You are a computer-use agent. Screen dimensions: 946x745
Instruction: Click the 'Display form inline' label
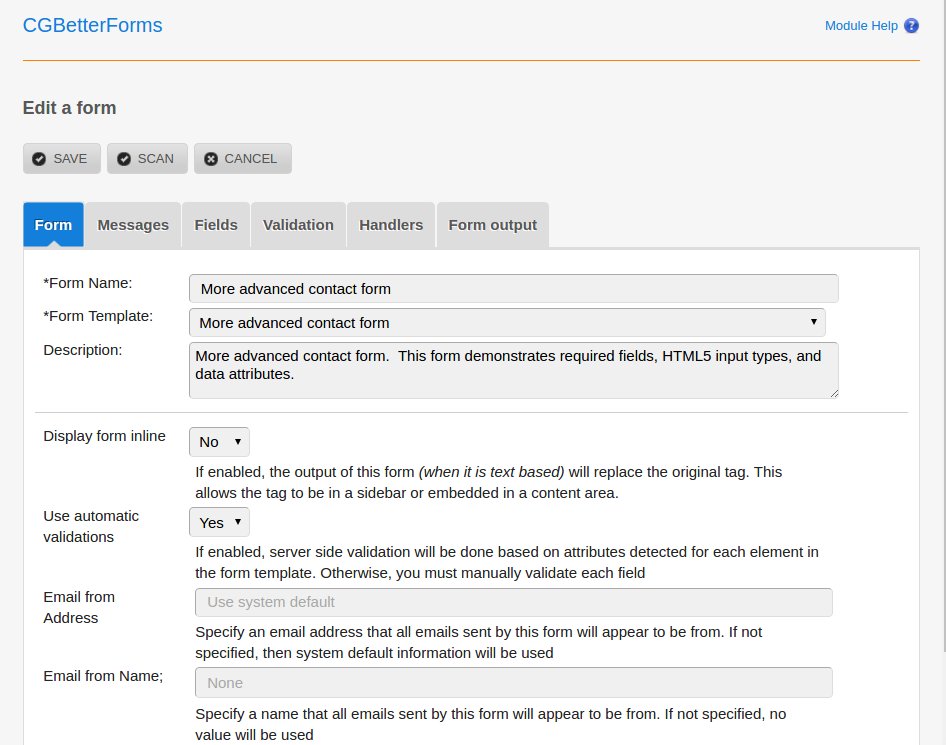click(104, 436)
